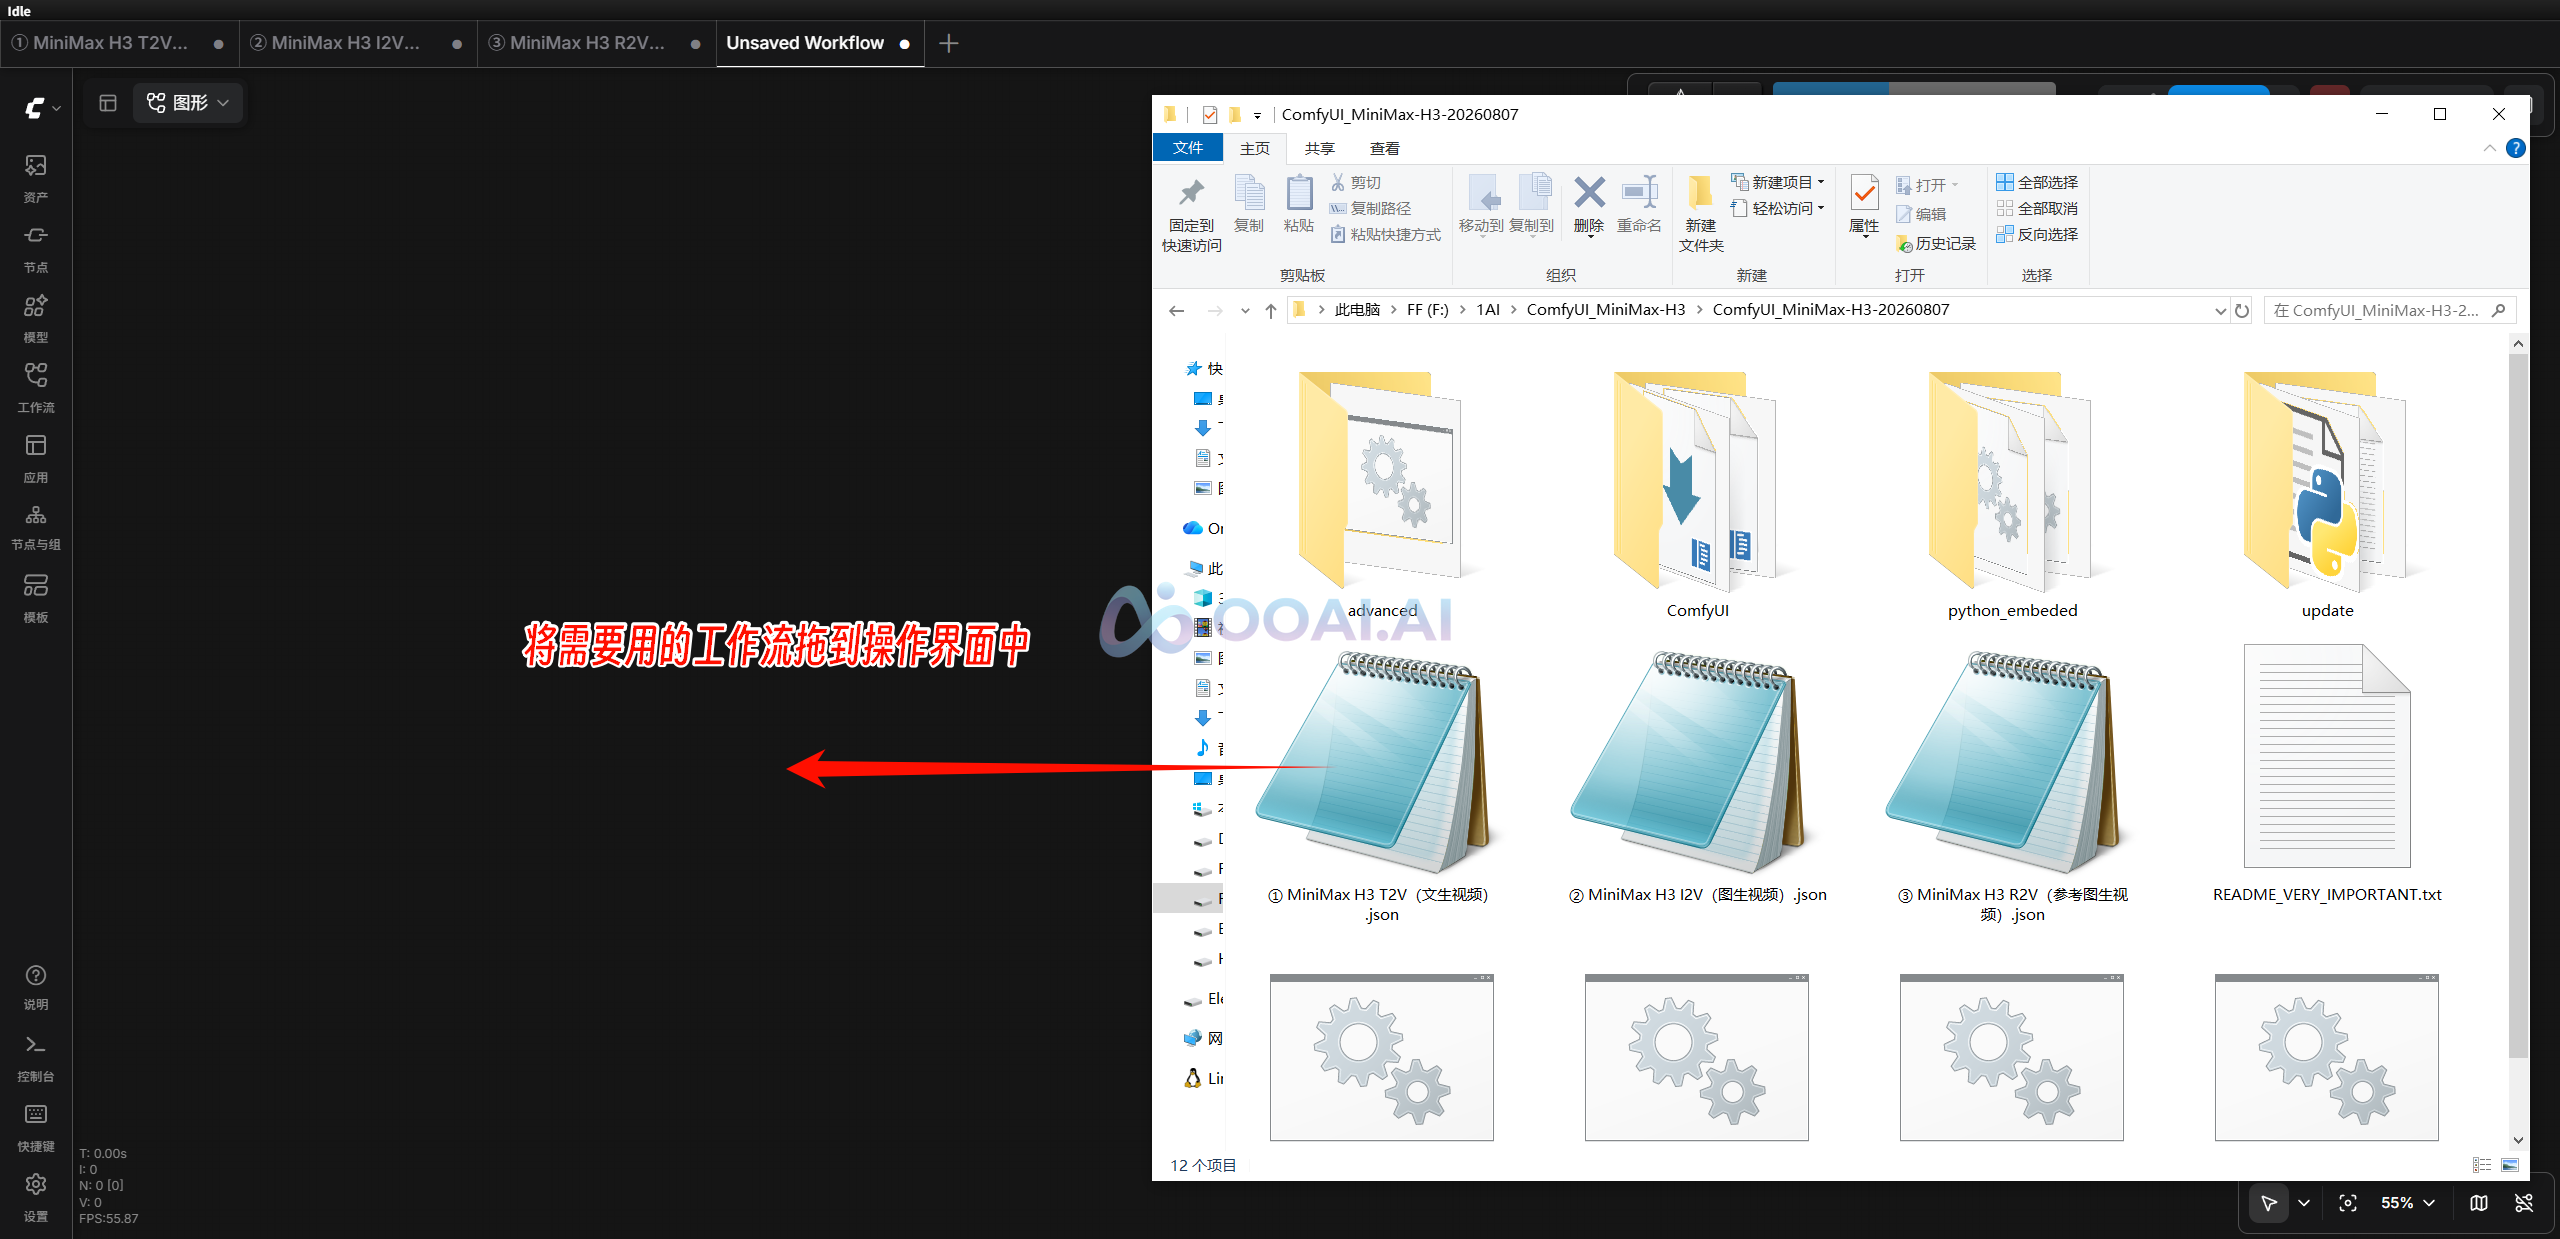
Task: Switch to the 共享 share ribbon tab
Action: [1319, 148]
